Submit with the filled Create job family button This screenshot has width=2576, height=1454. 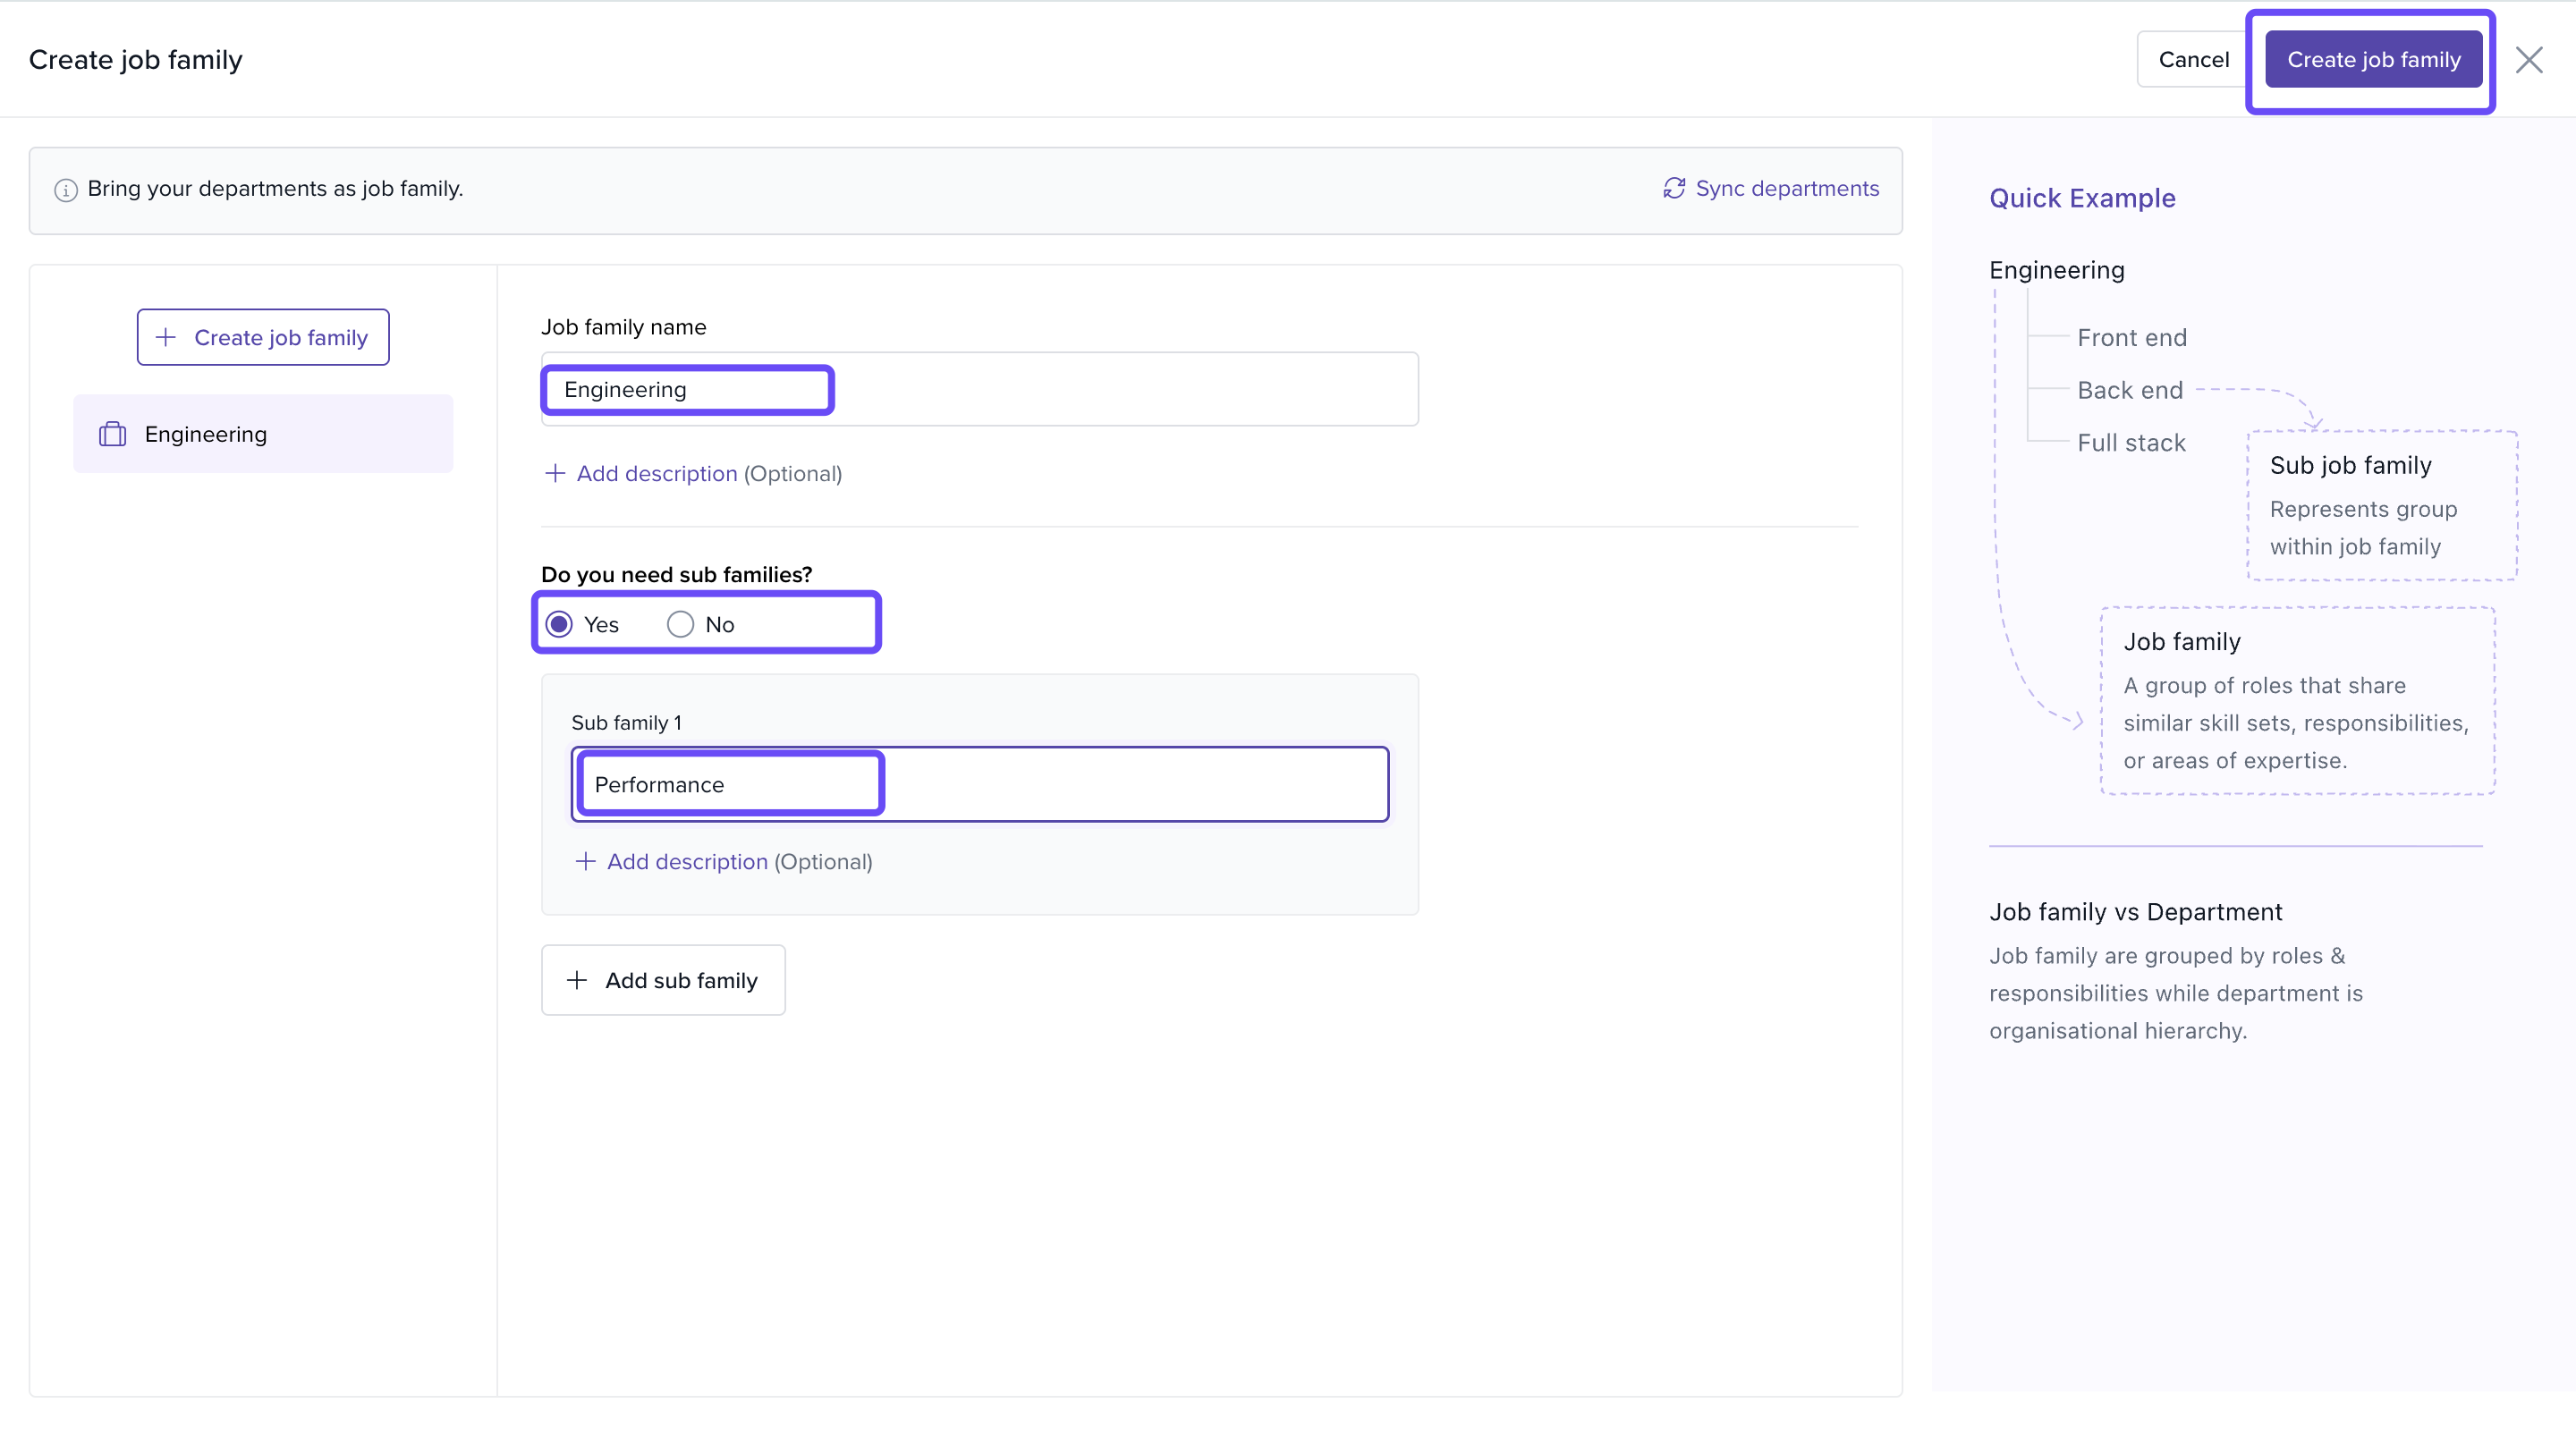click(2373, 60)
